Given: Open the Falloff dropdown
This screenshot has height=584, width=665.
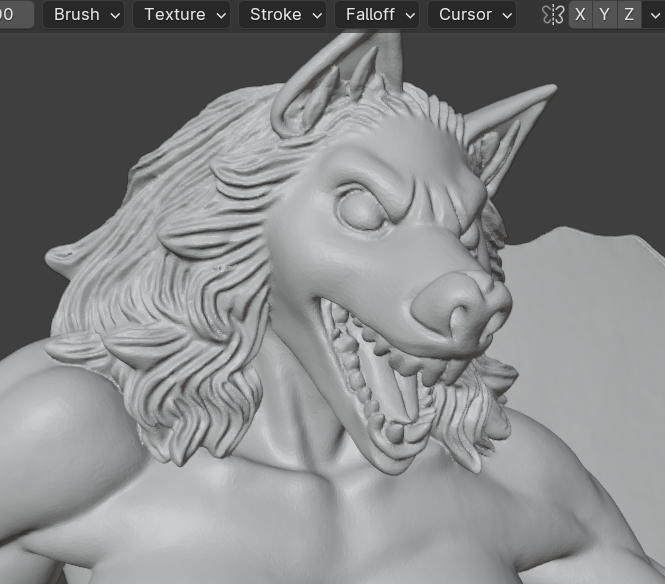Looking at the screenshot, I should [x=377, y=14].
